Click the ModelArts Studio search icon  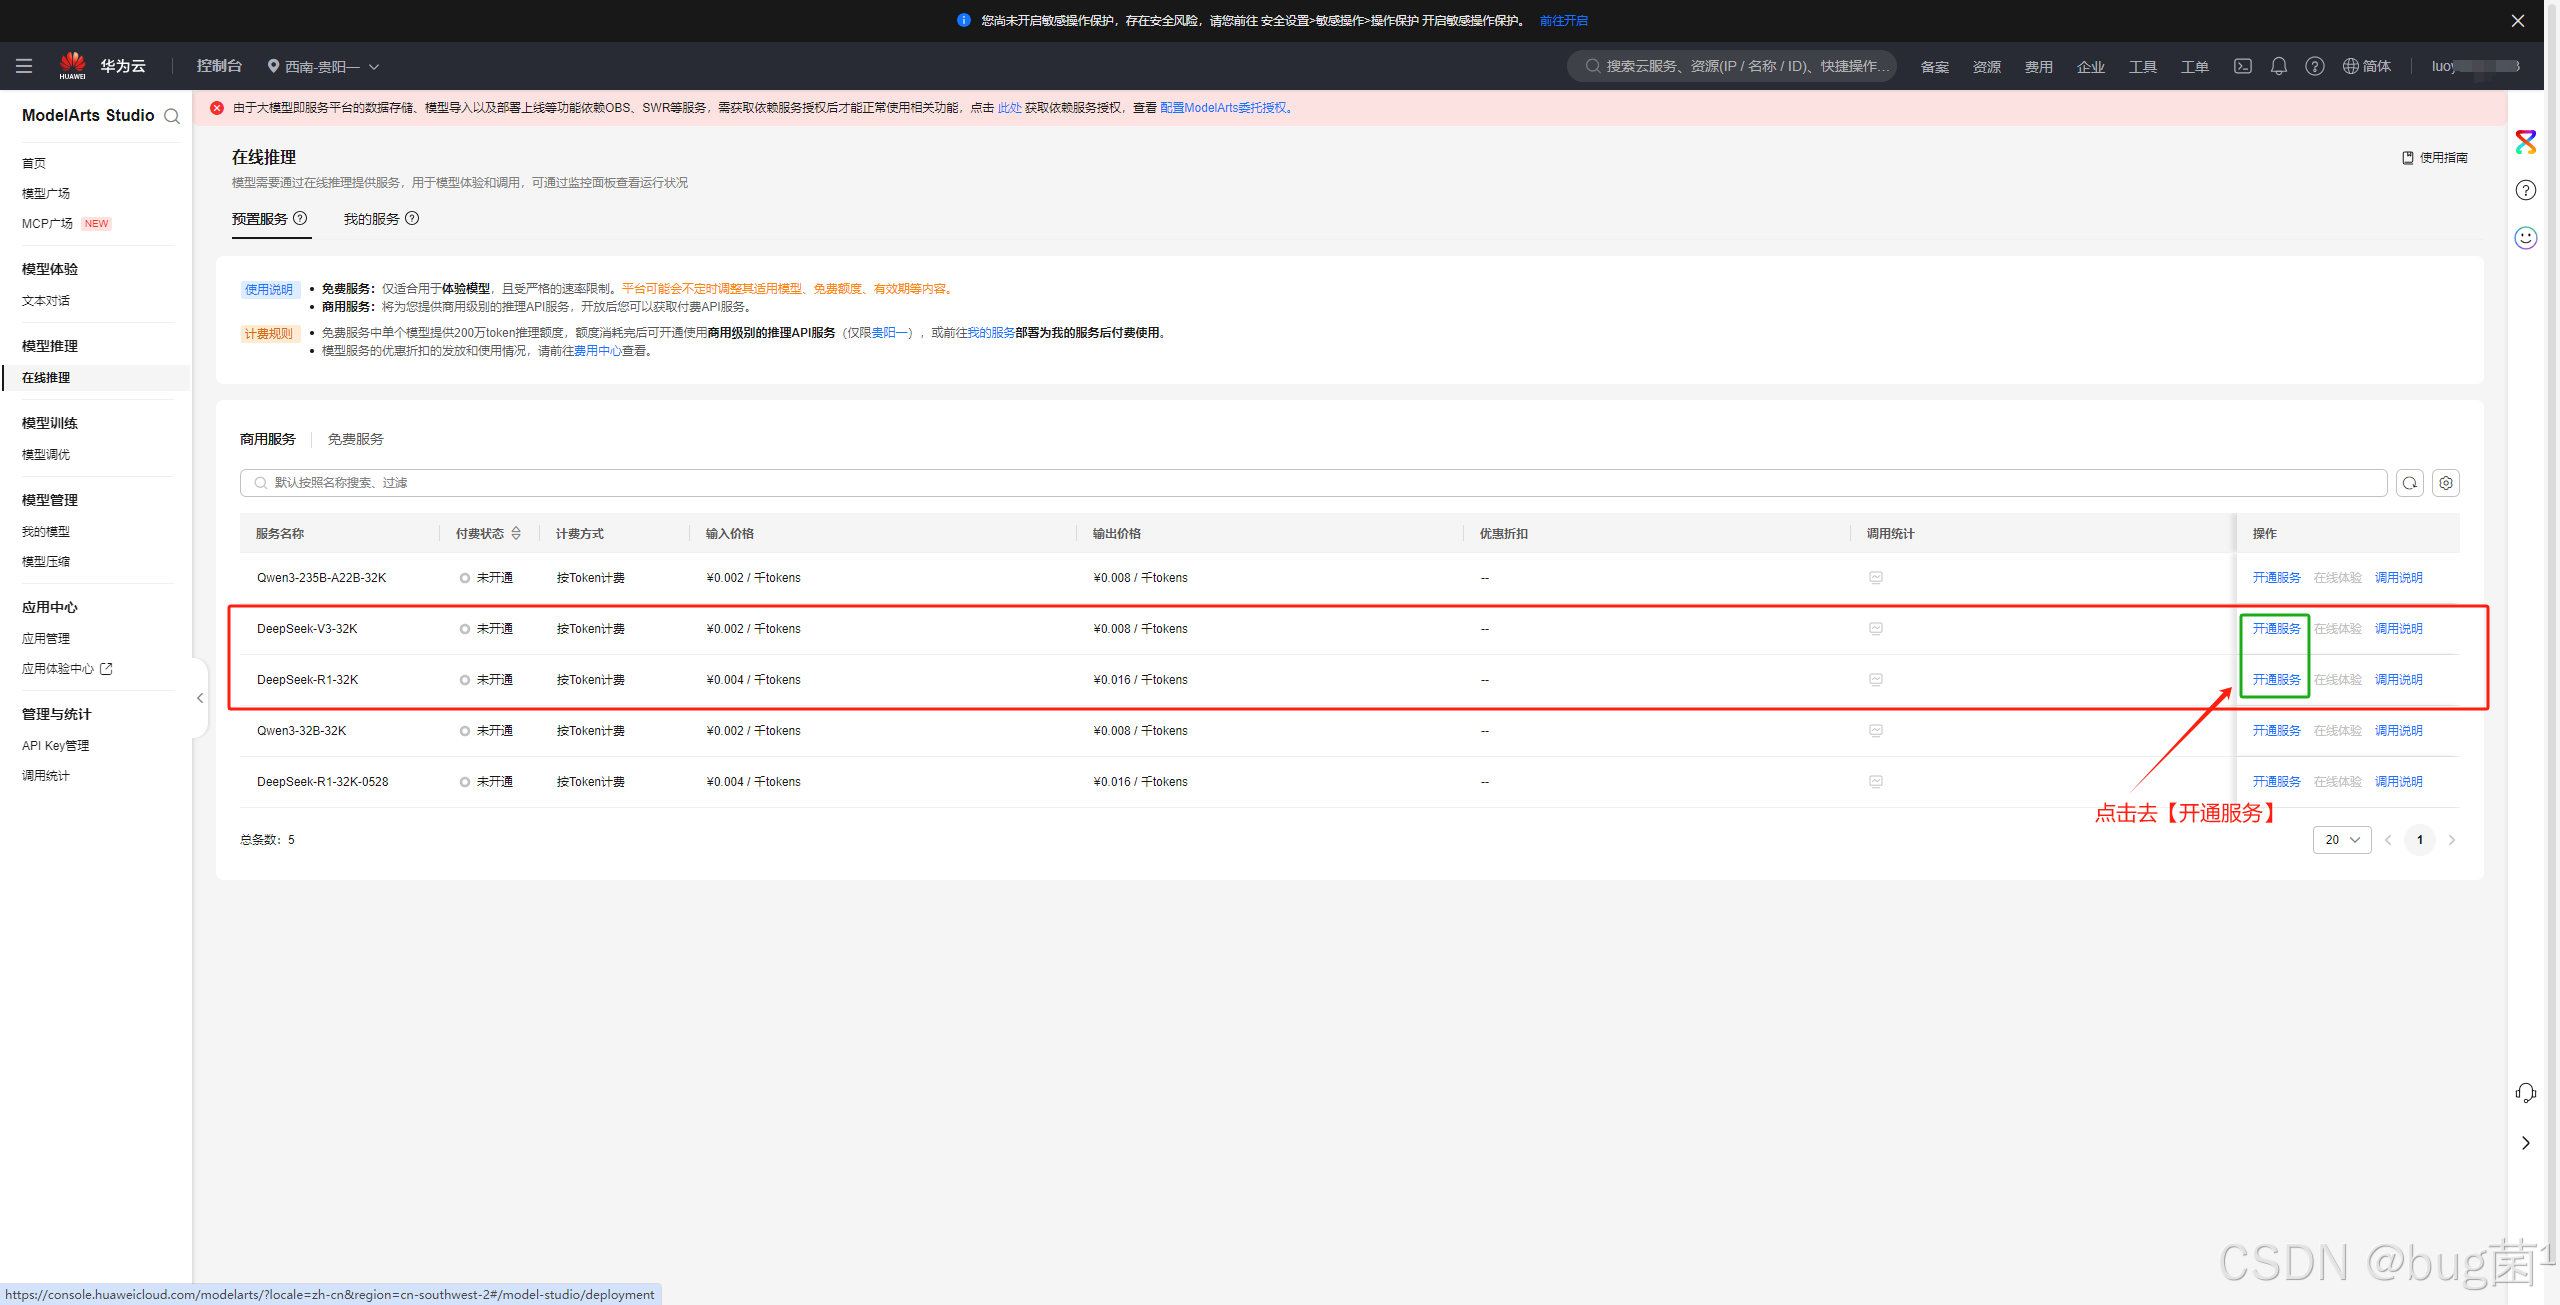tap(172, 116)
